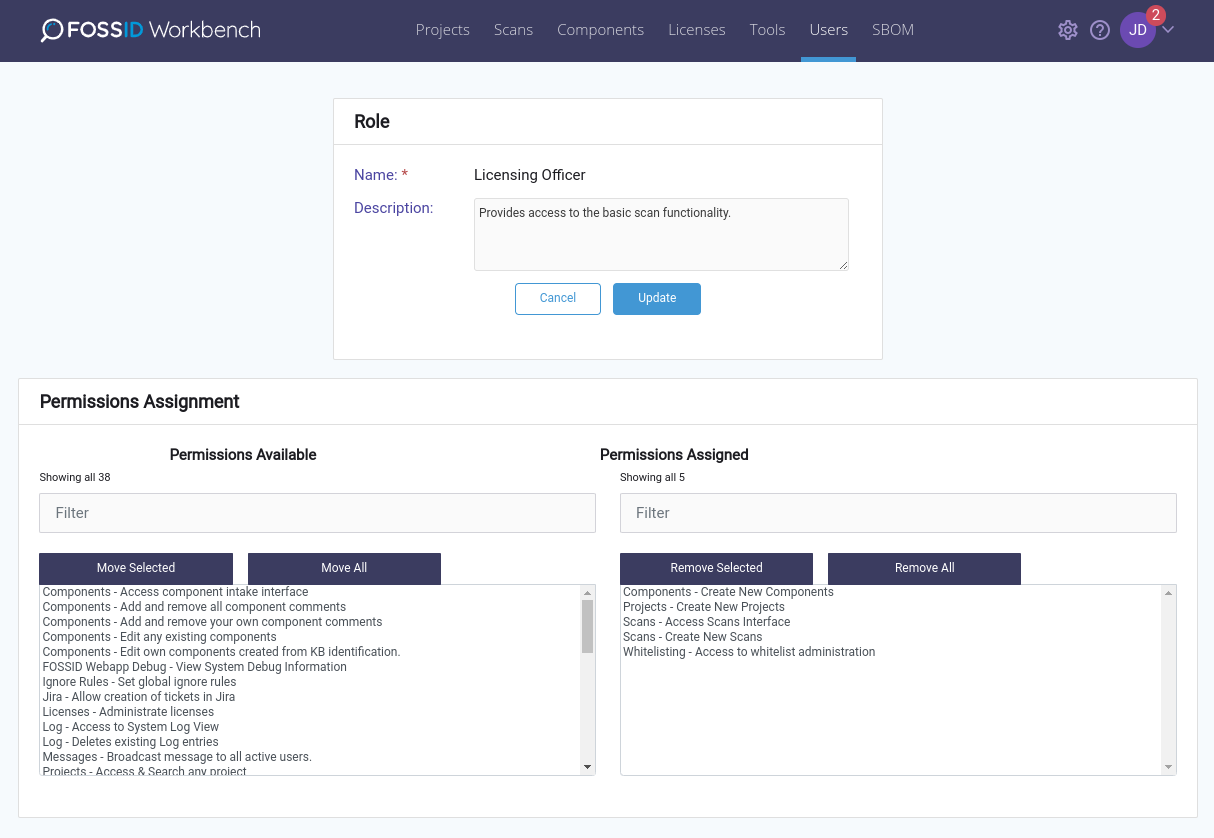Select 'Components - Add and remove all component comments'
Image resolution: width=1214 pixels, height=838 pixels.
pos(310,607)
